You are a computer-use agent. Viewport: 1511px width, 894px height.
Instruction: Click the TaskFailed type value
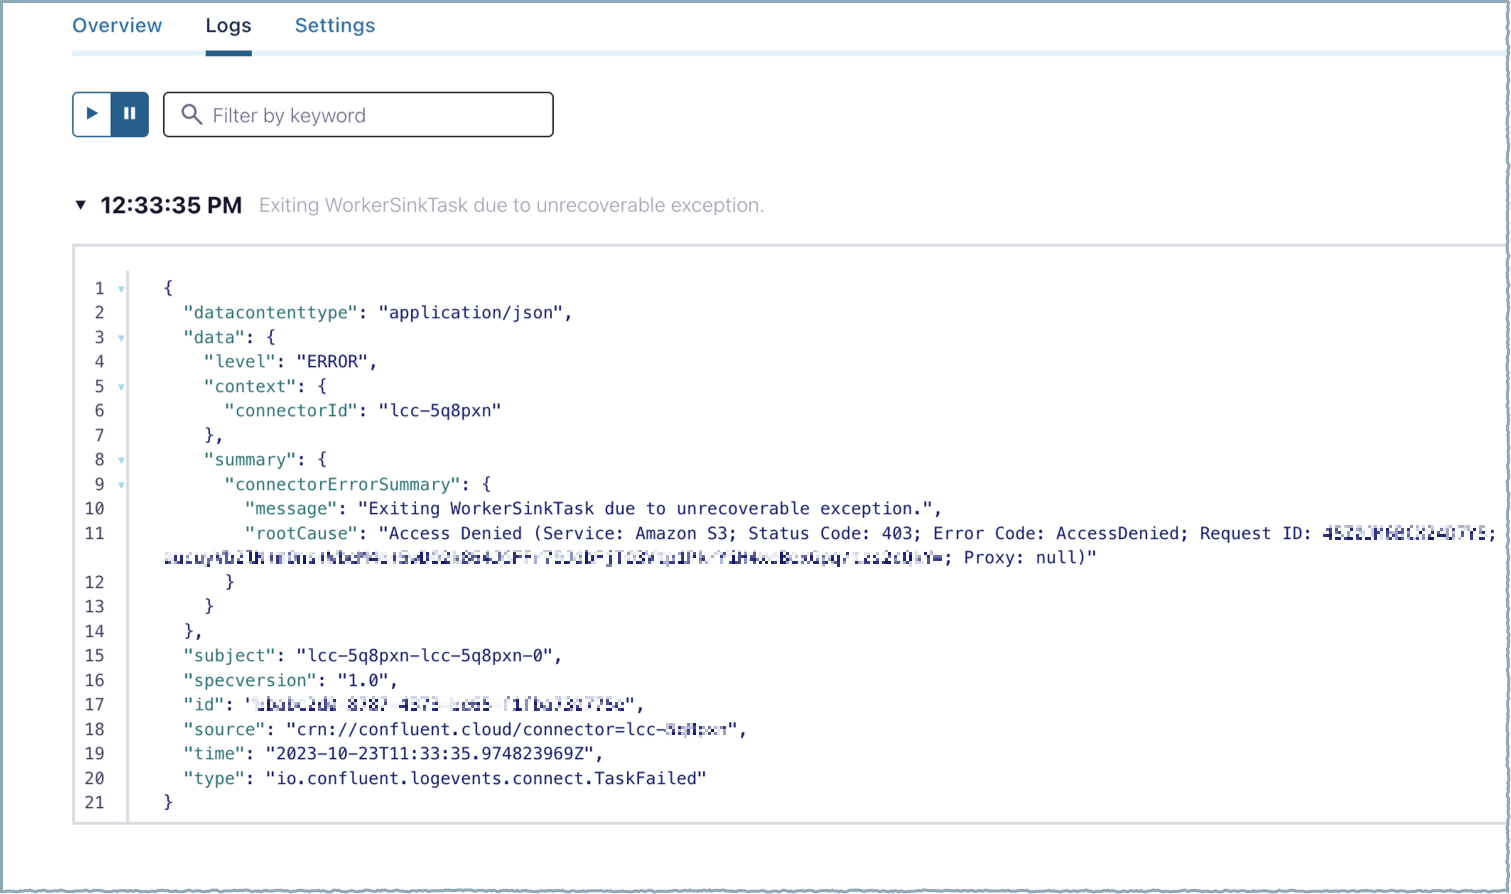tap(485, 778)
